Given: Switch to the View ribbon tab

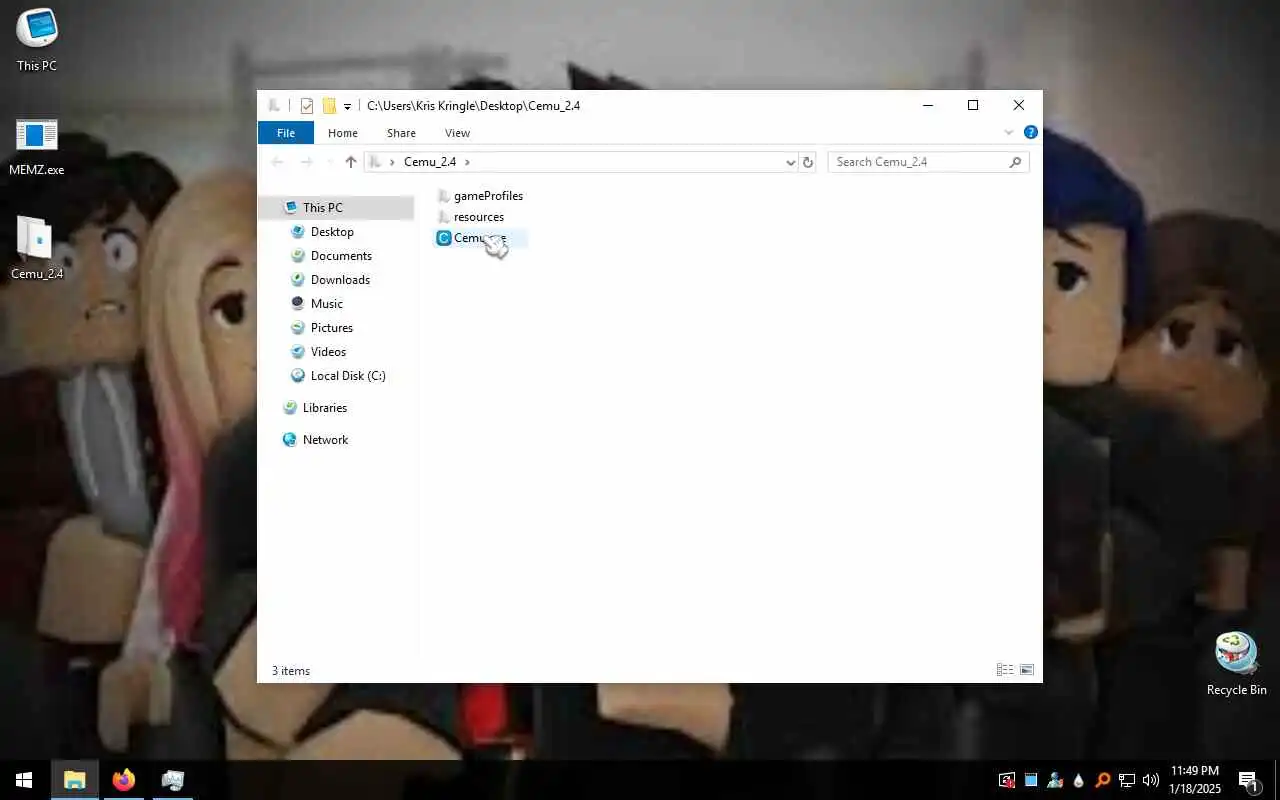Looking at the screenshot, I should [x=457, y=133].
